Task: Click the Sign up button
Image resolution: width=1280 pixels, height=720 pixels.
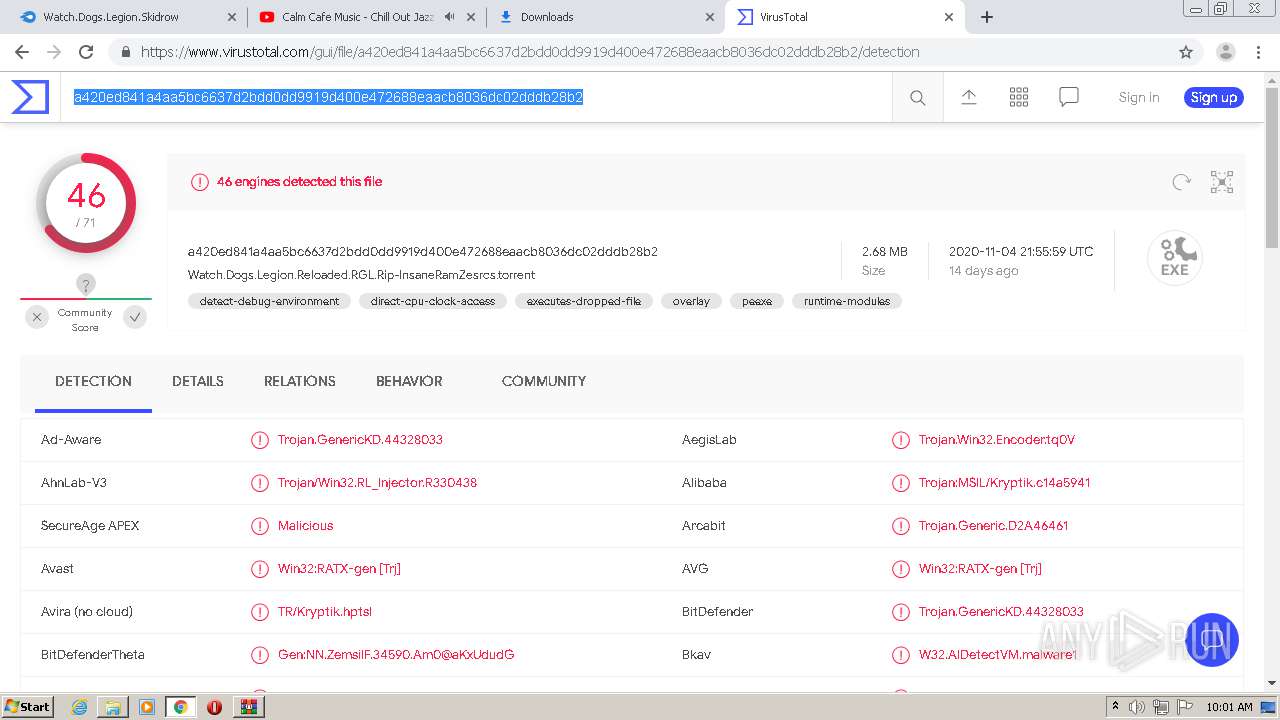Action: [1214, 97]
